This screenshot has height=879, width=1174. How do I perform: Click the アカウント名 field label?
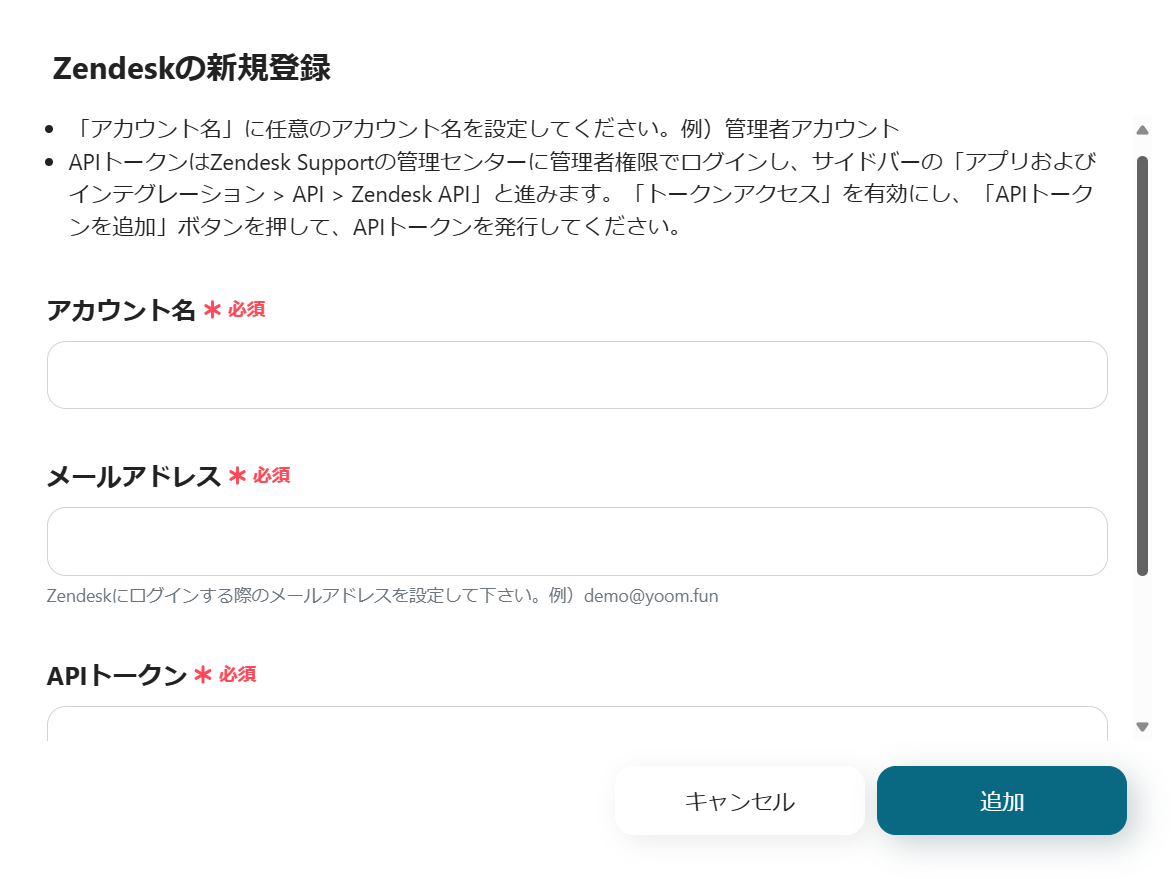(x=121, y=310)
